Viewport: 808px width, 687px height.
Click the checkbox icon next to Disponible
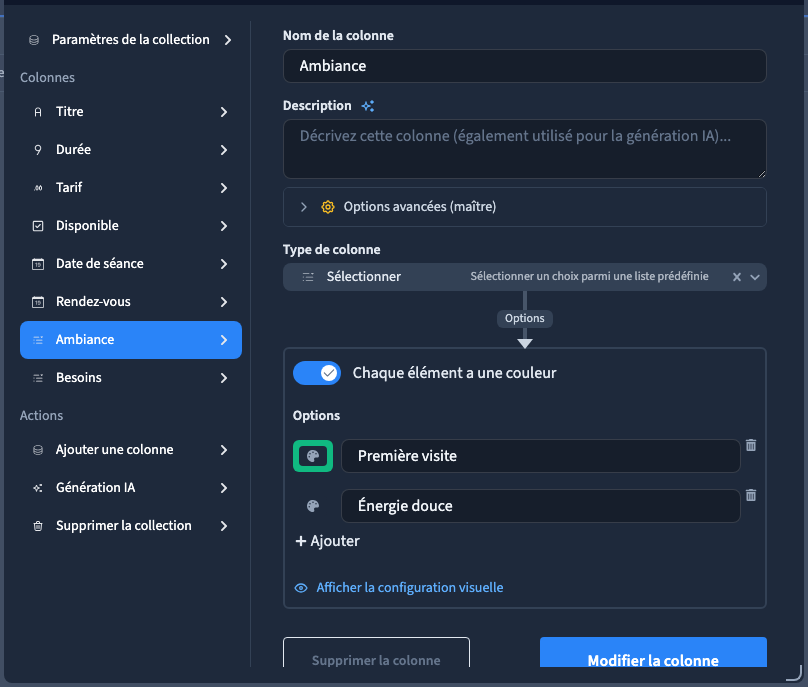[x=38, y=226]
